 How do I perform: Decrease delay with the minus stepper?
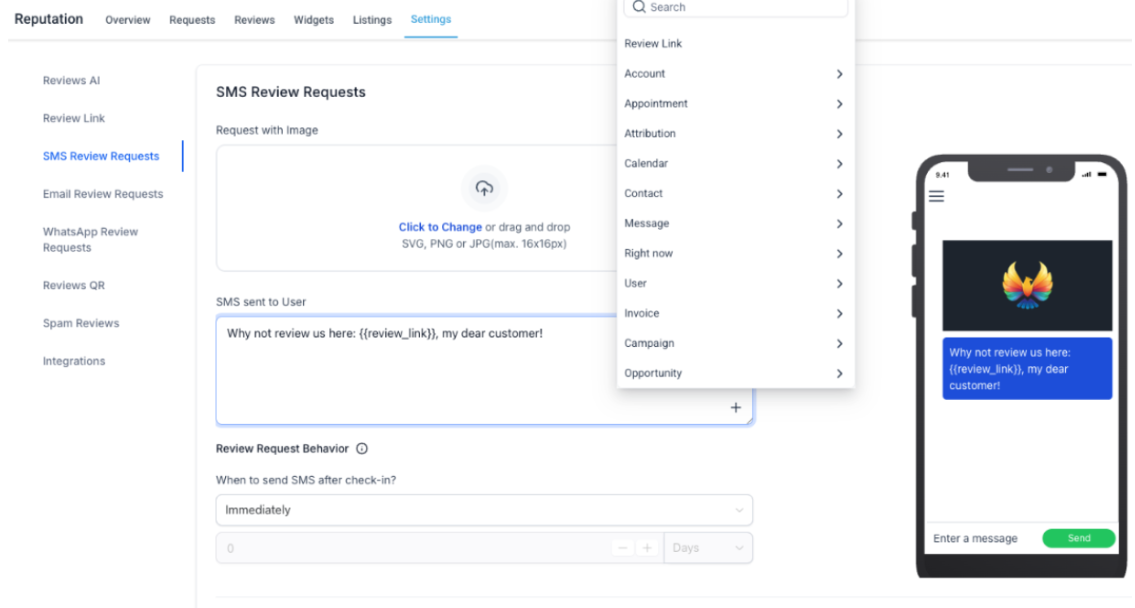point(623,548)
